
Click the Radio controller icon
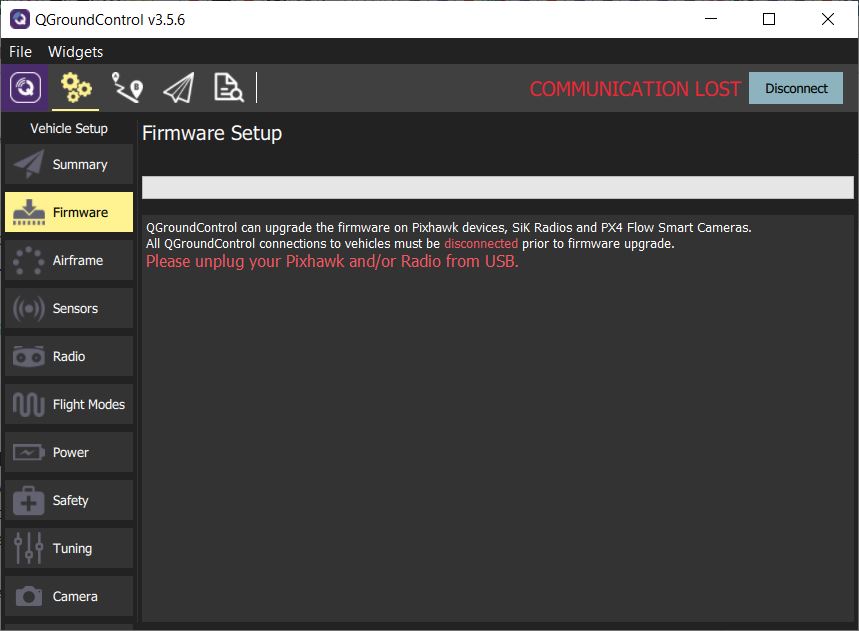(28, 357)
